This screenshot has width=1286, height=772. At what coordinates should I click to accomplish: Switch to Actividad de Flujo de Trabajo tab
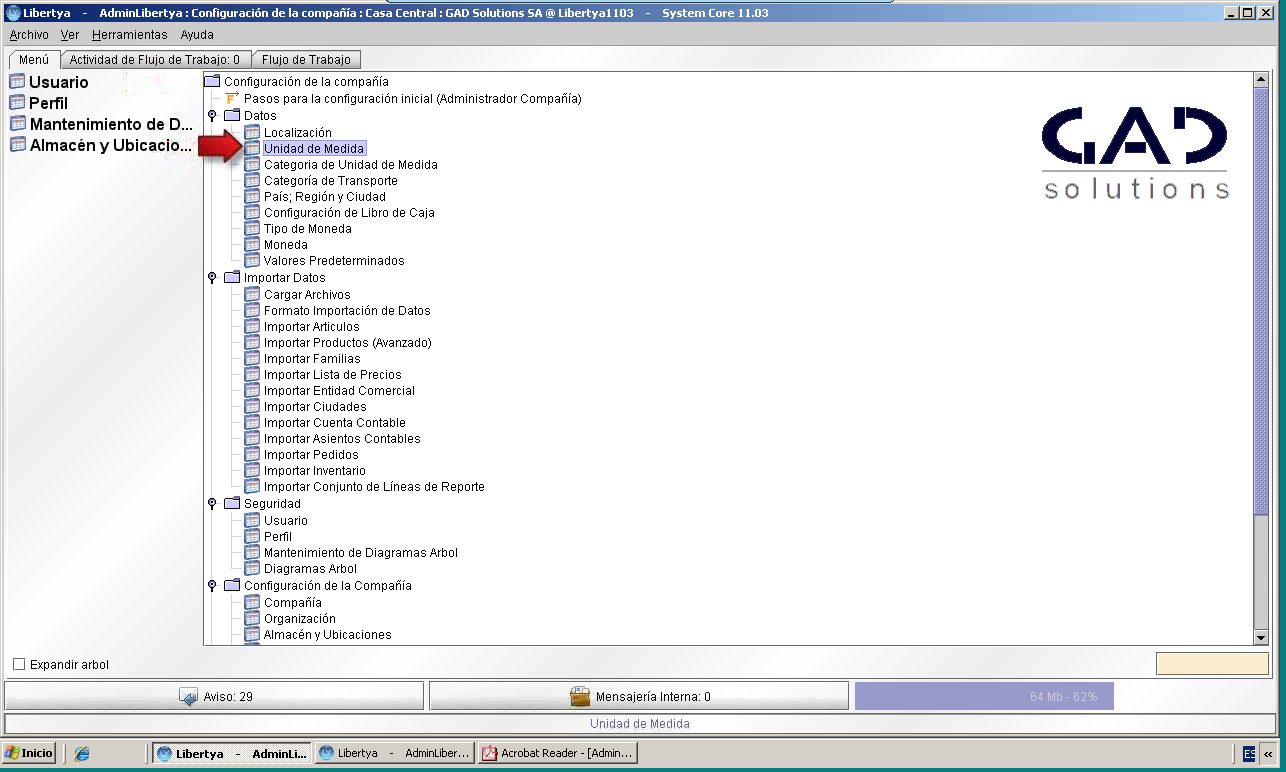[154, 60]
